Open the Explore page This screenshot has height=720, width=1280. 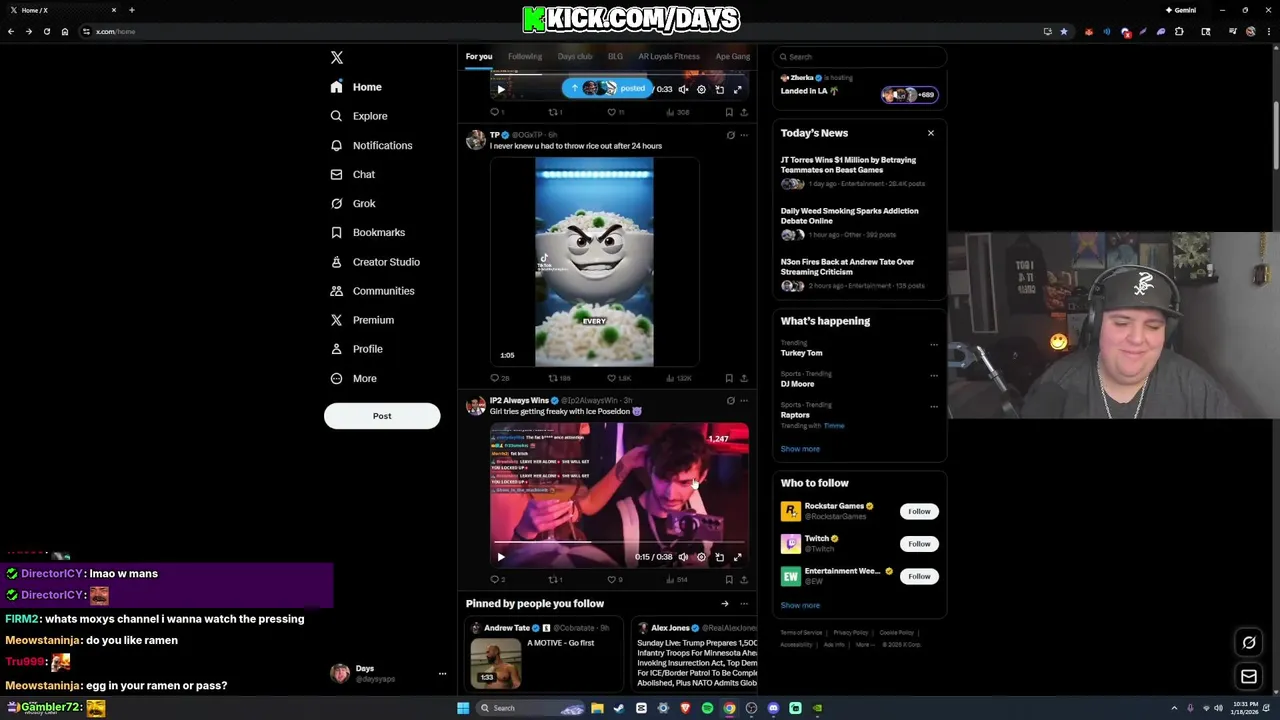click(x=359, y=116)
